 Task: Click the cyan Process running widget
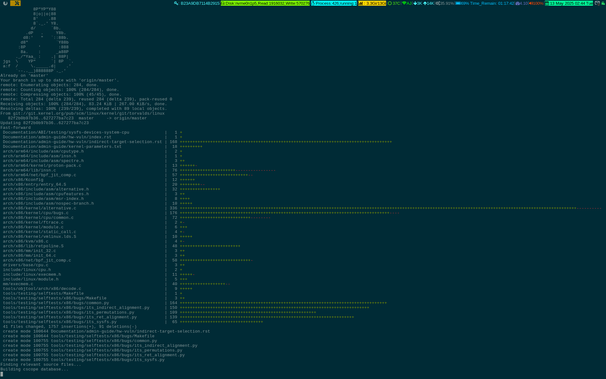tap(334, 3)
